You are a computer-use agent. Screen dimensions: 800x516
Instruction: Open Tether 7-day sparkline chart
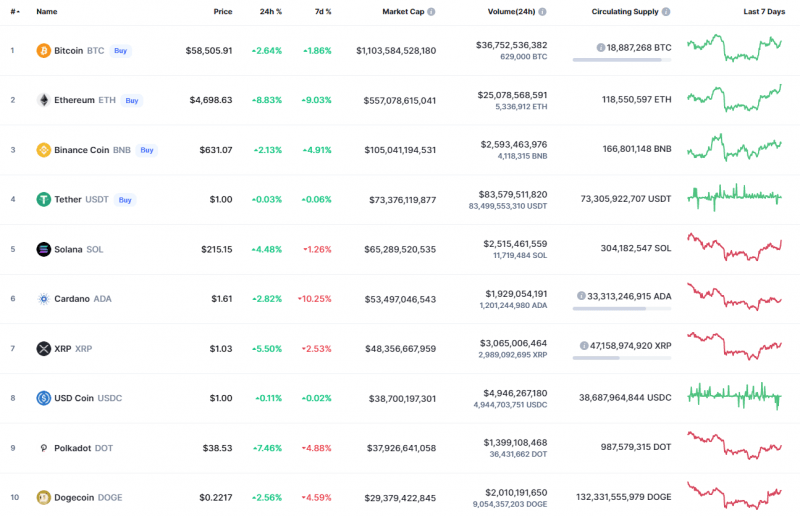click(x=734, y=197)
